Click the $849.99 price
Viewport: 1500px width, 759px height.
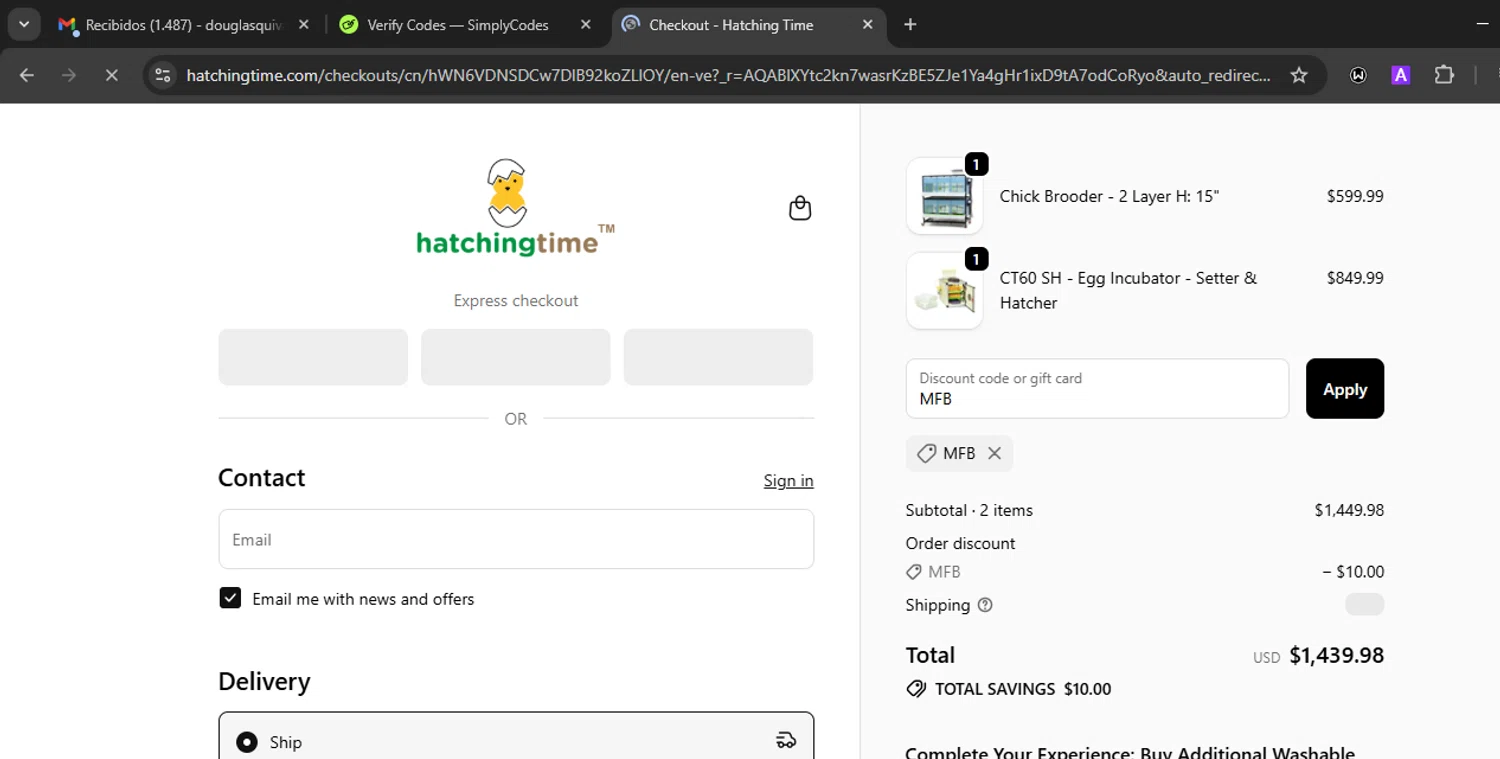(x=1355, y=278)
